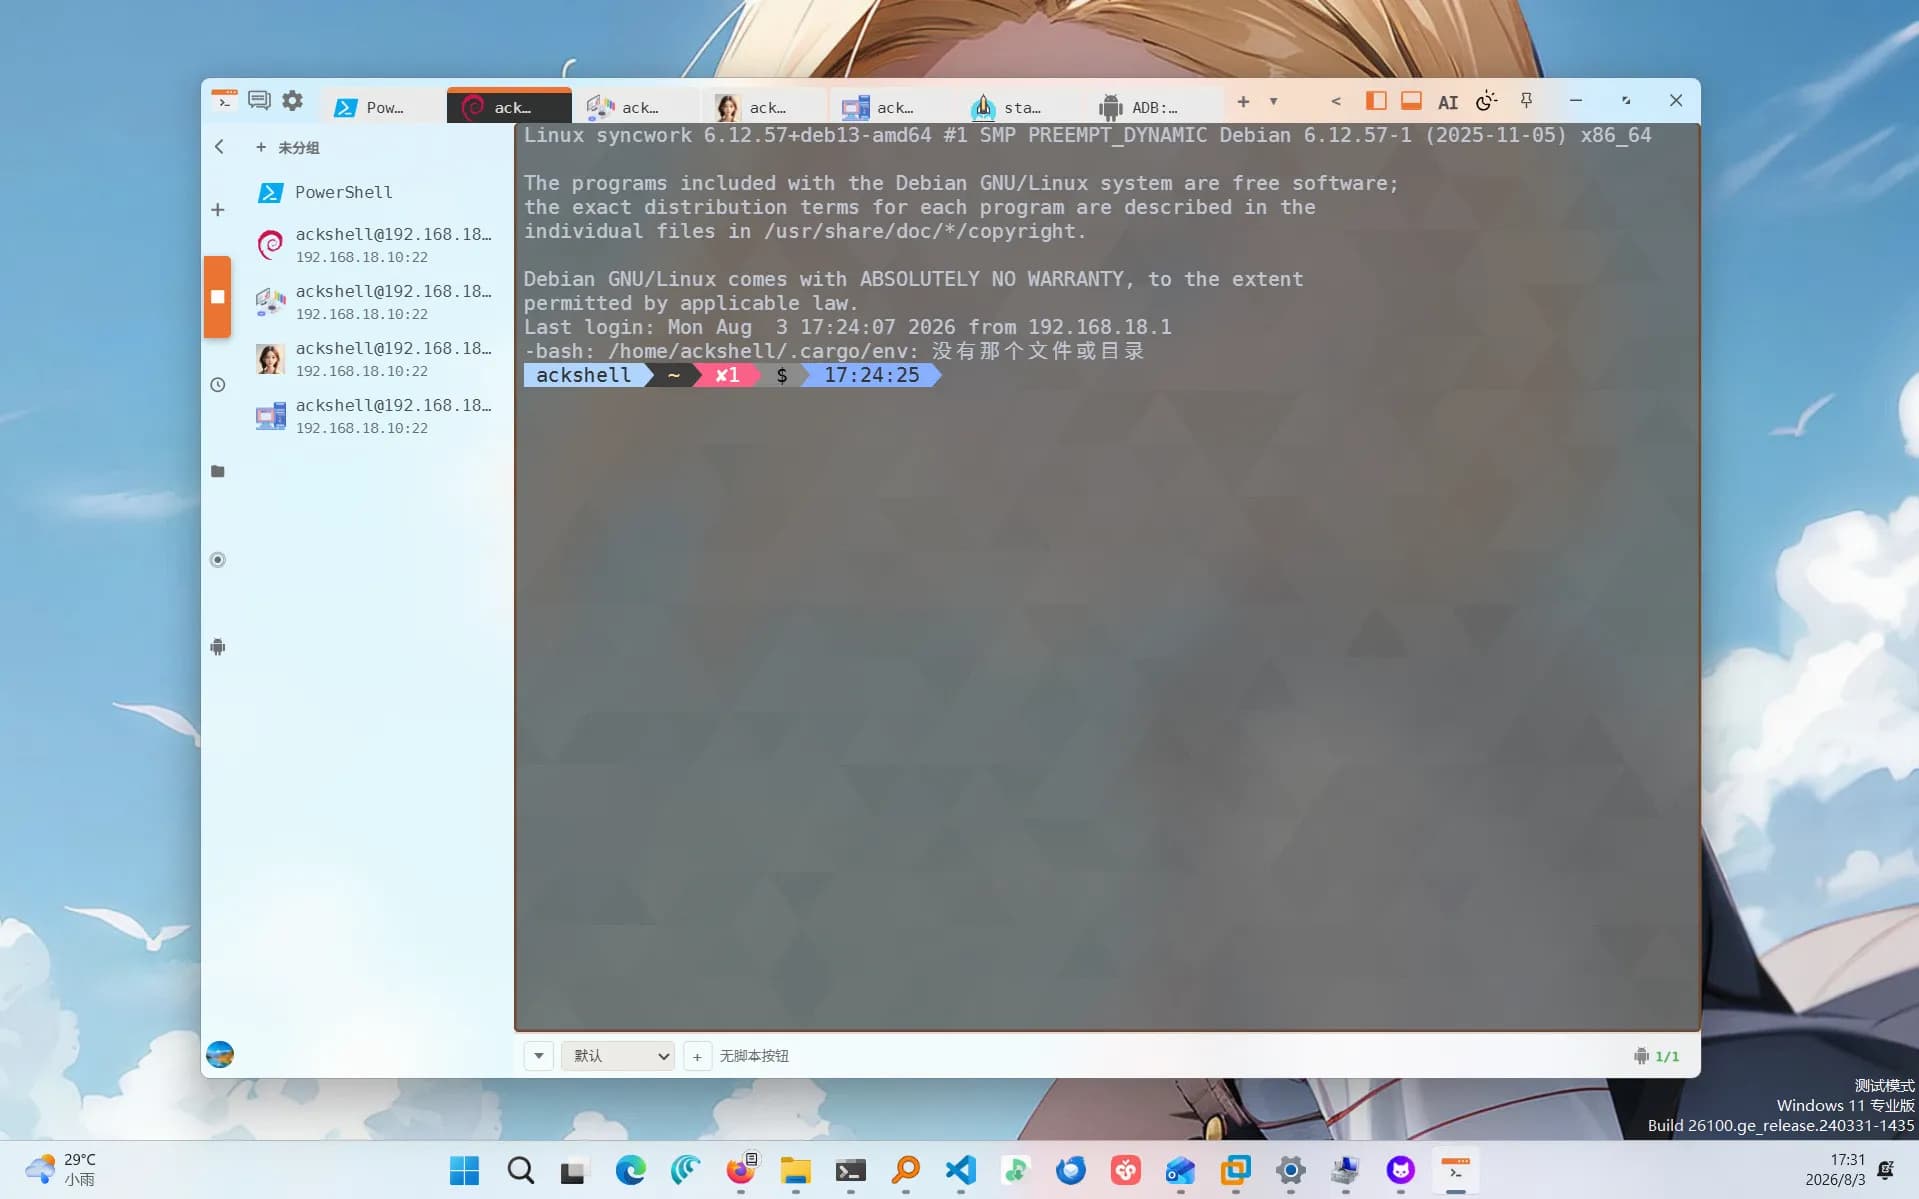
Task: Click the left angle bracket in title bar
Action: (1336, 101)
